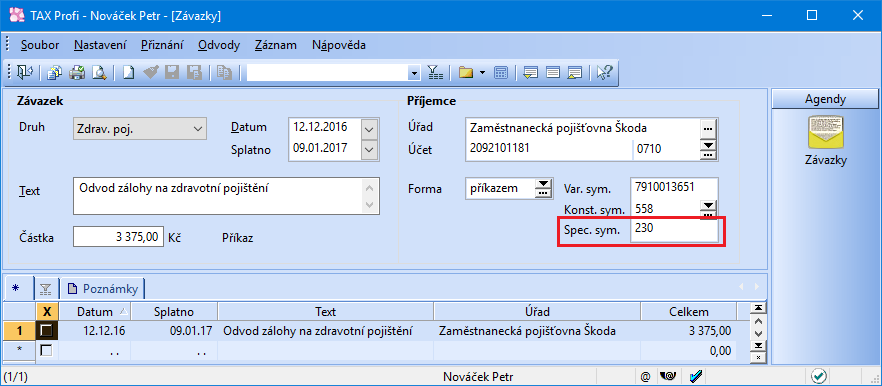Viewport: 882px width, 386px height.
Task: Open the Úřad lookup ellipsis button
Action: click(708, 128)
